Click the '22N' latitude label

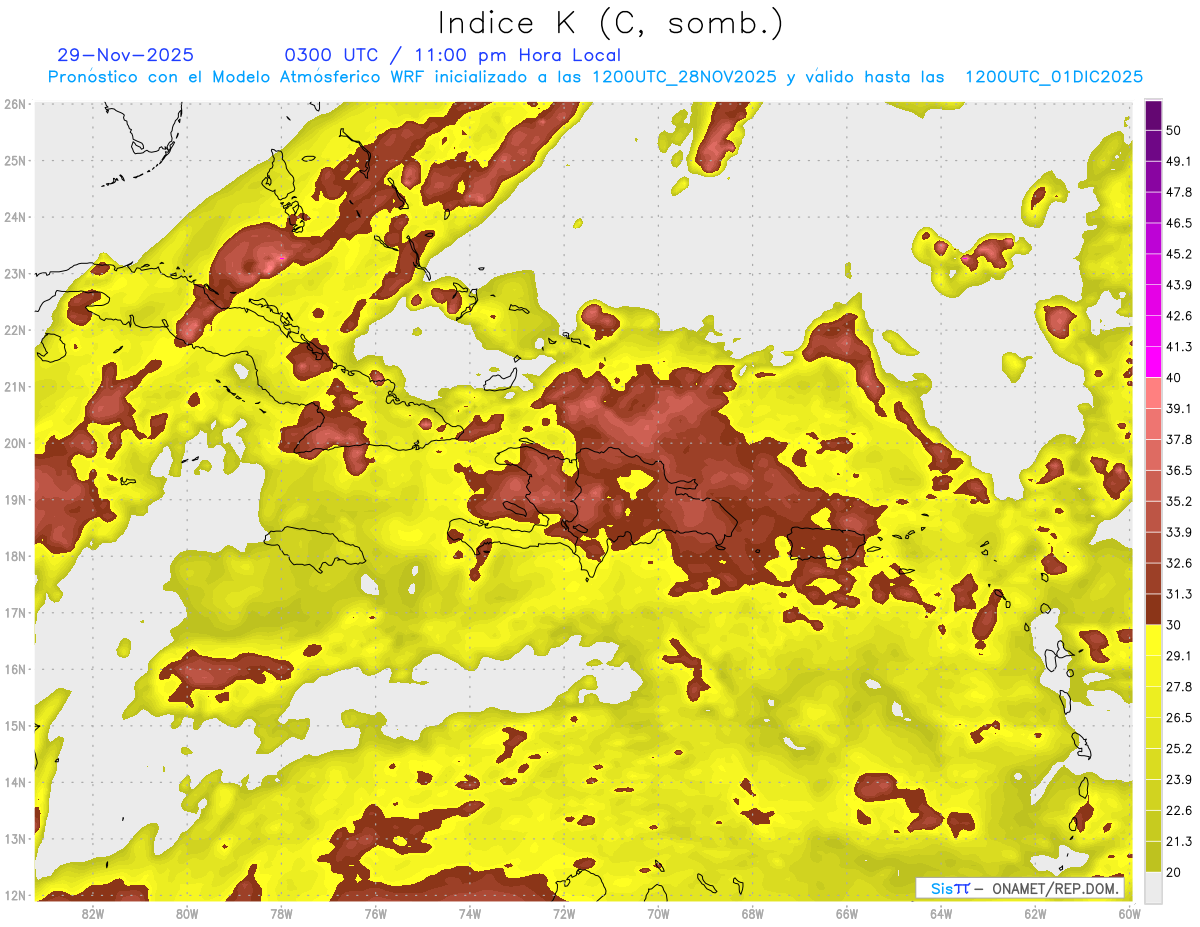click(x=15, y=330)
